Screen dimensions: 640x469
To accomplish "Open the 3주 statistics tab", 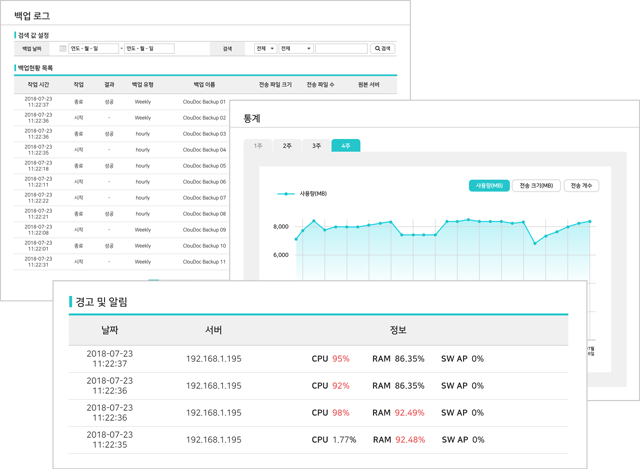I will point(316,146).
